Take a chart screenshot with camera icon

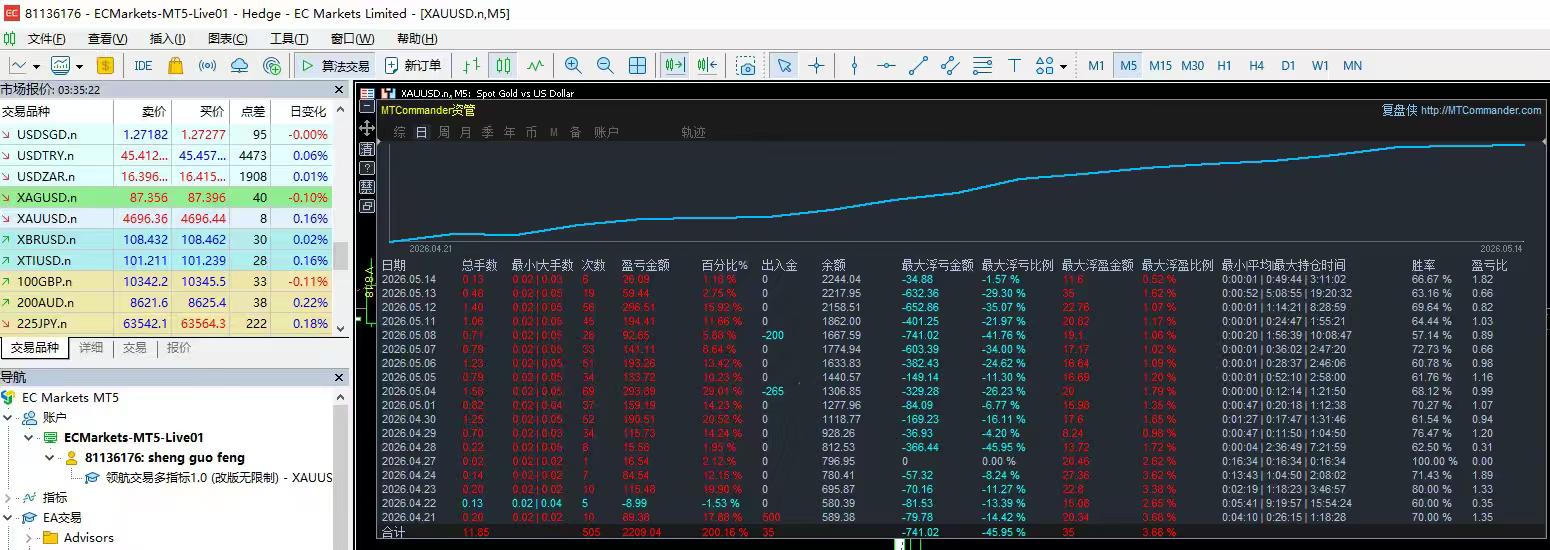tap(746, 66)
